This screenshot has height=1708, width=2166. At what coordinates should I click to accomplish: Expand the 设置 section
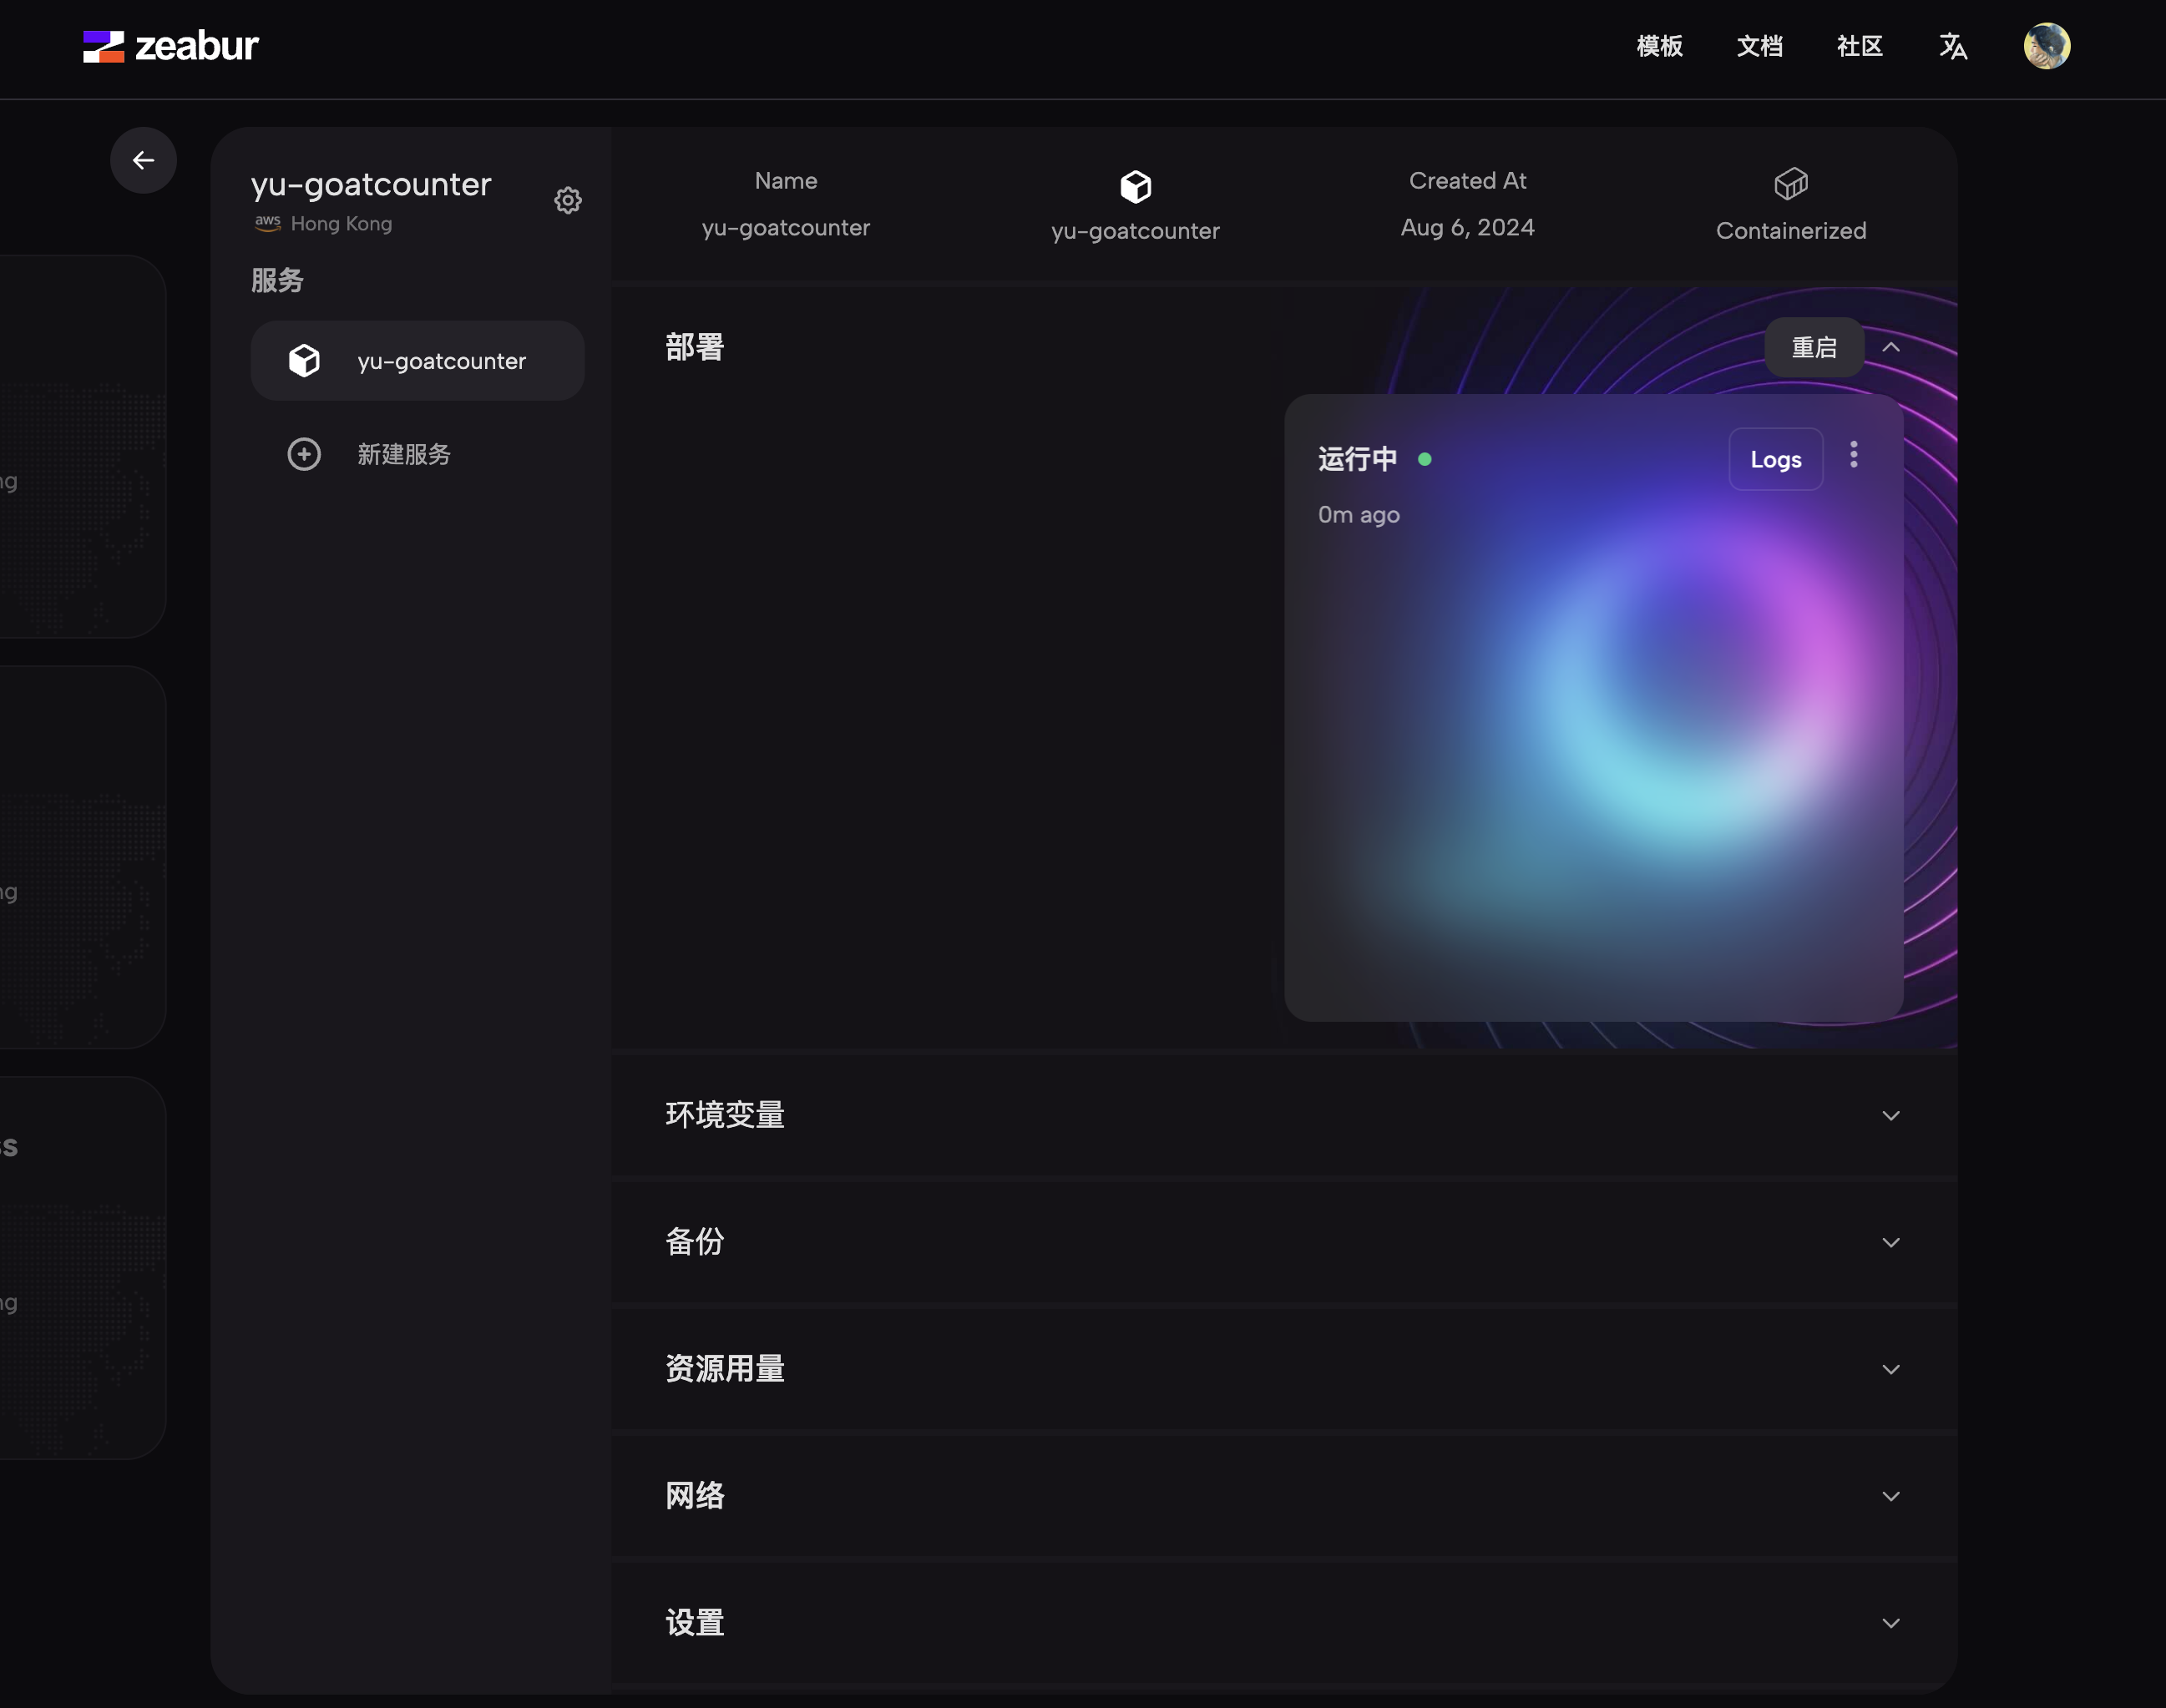(1891, 1624)
